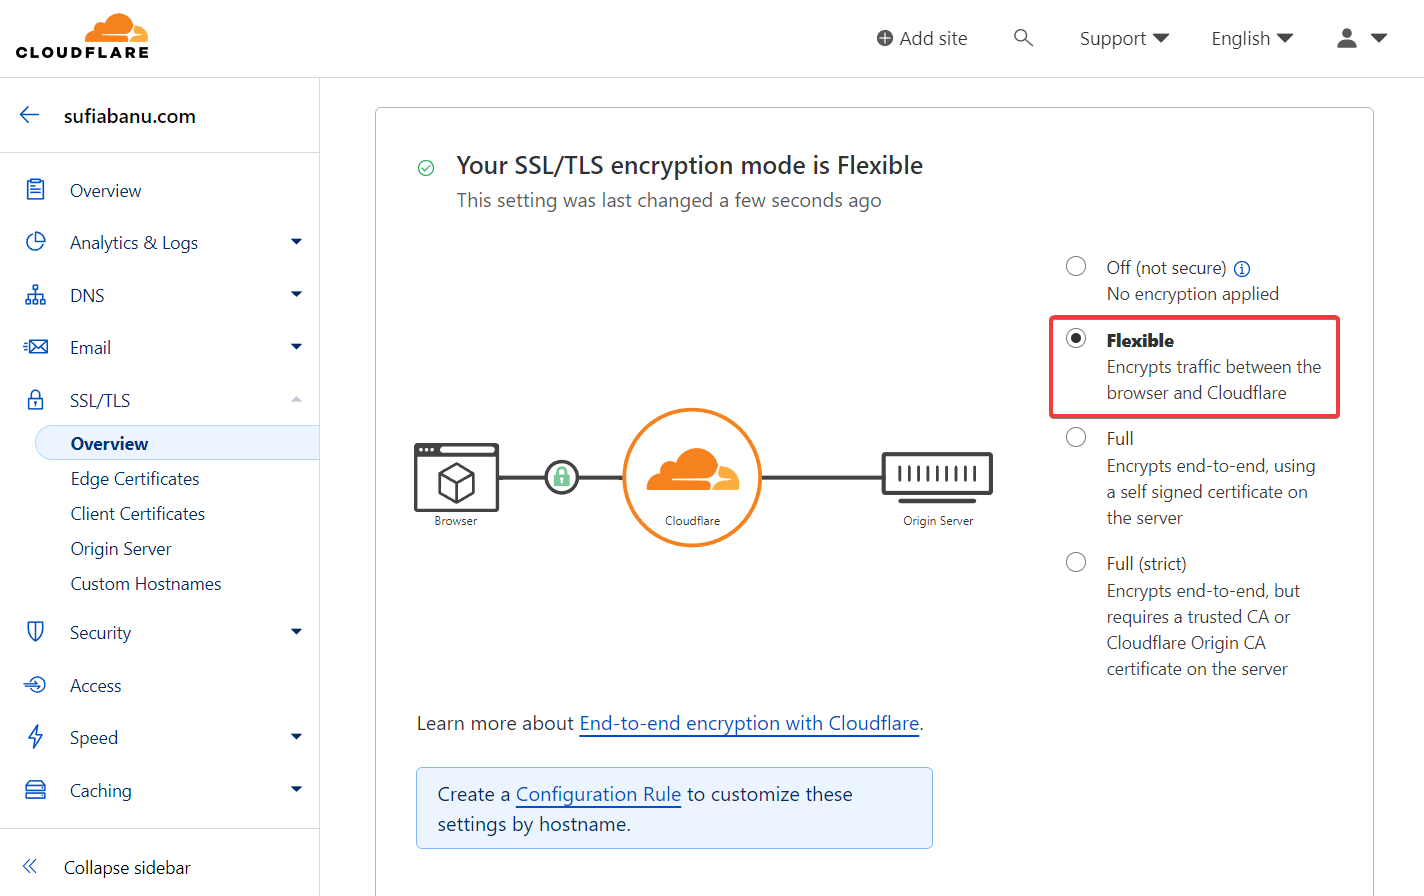This screenshot has width=1424, height=896.
Task: Open Origin Server page
Action: (x=121, y=549)
